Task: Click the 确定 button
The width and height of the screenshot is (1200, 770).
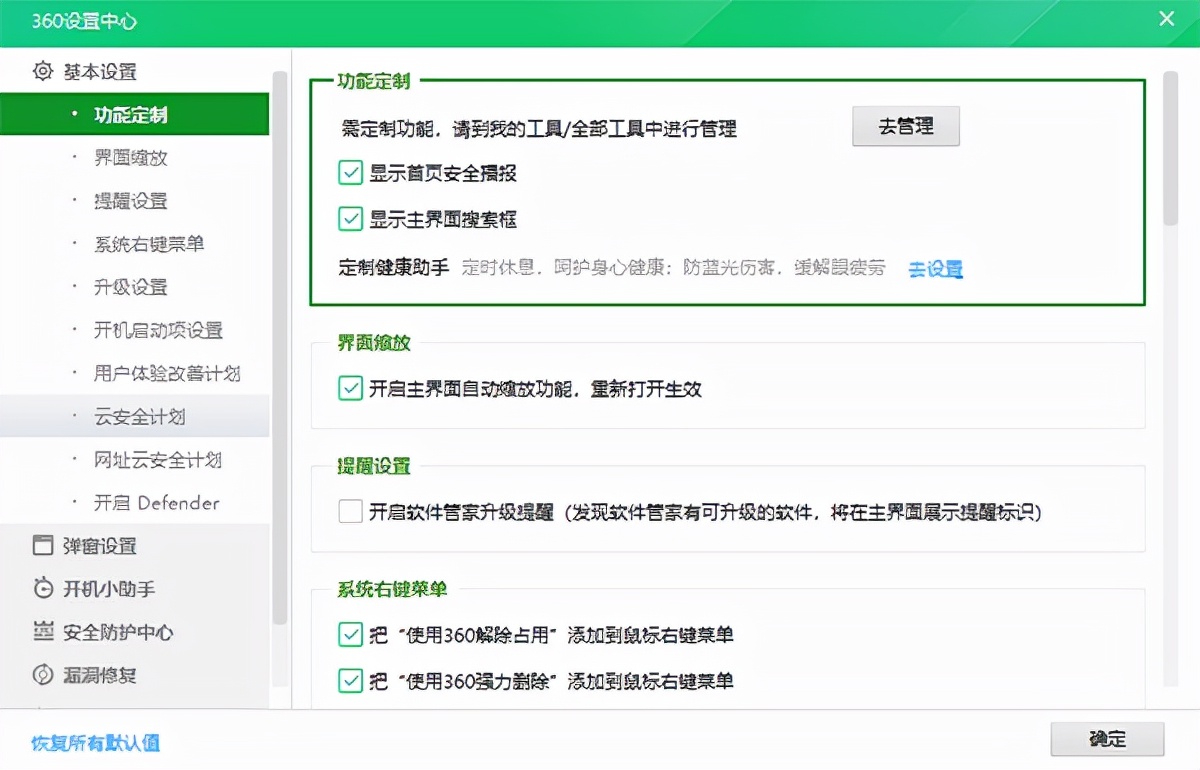Action: tap(1107, 739)
